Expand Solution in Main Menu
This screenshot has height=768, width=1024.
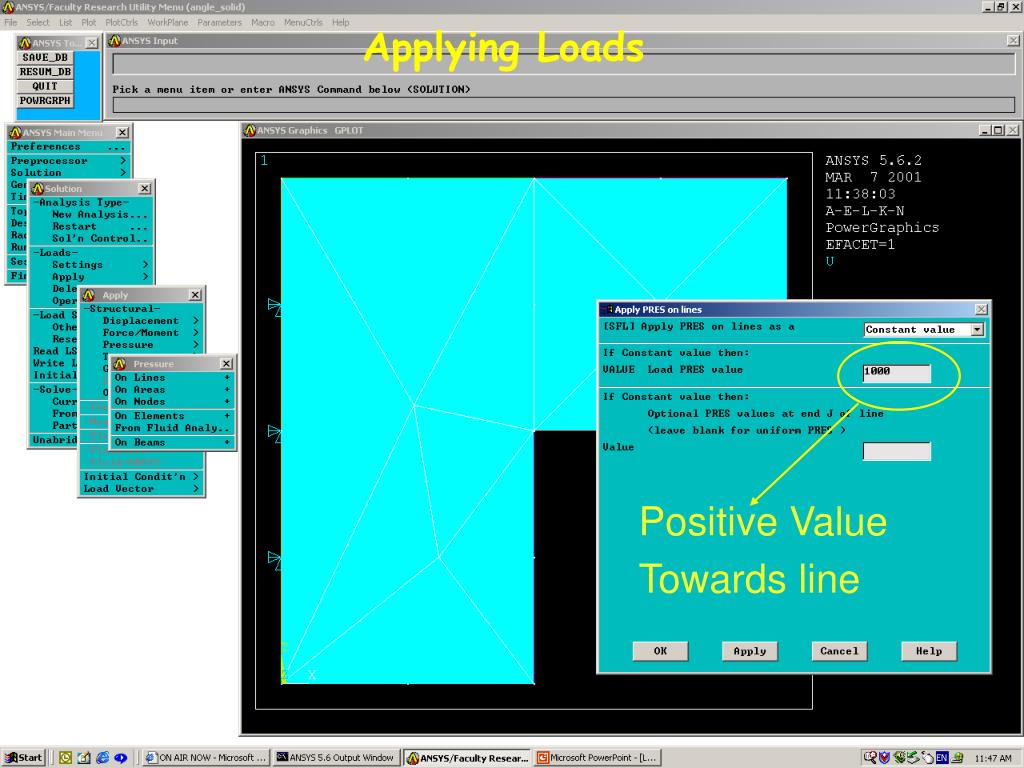68,172
